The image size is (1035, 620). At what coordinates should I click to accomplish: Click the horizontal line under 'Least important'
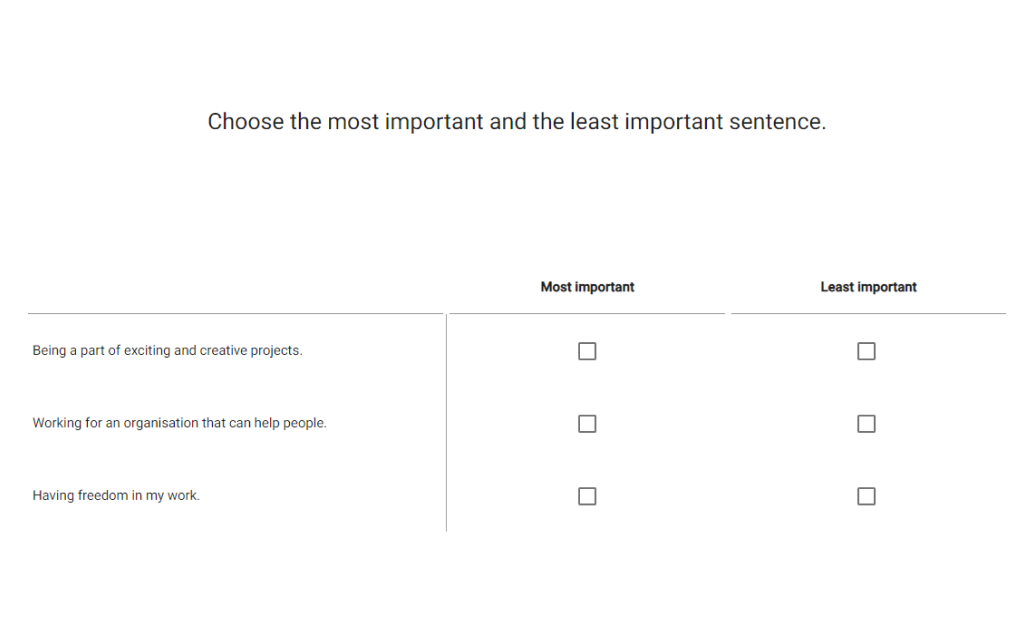click(x=868, y=314)
